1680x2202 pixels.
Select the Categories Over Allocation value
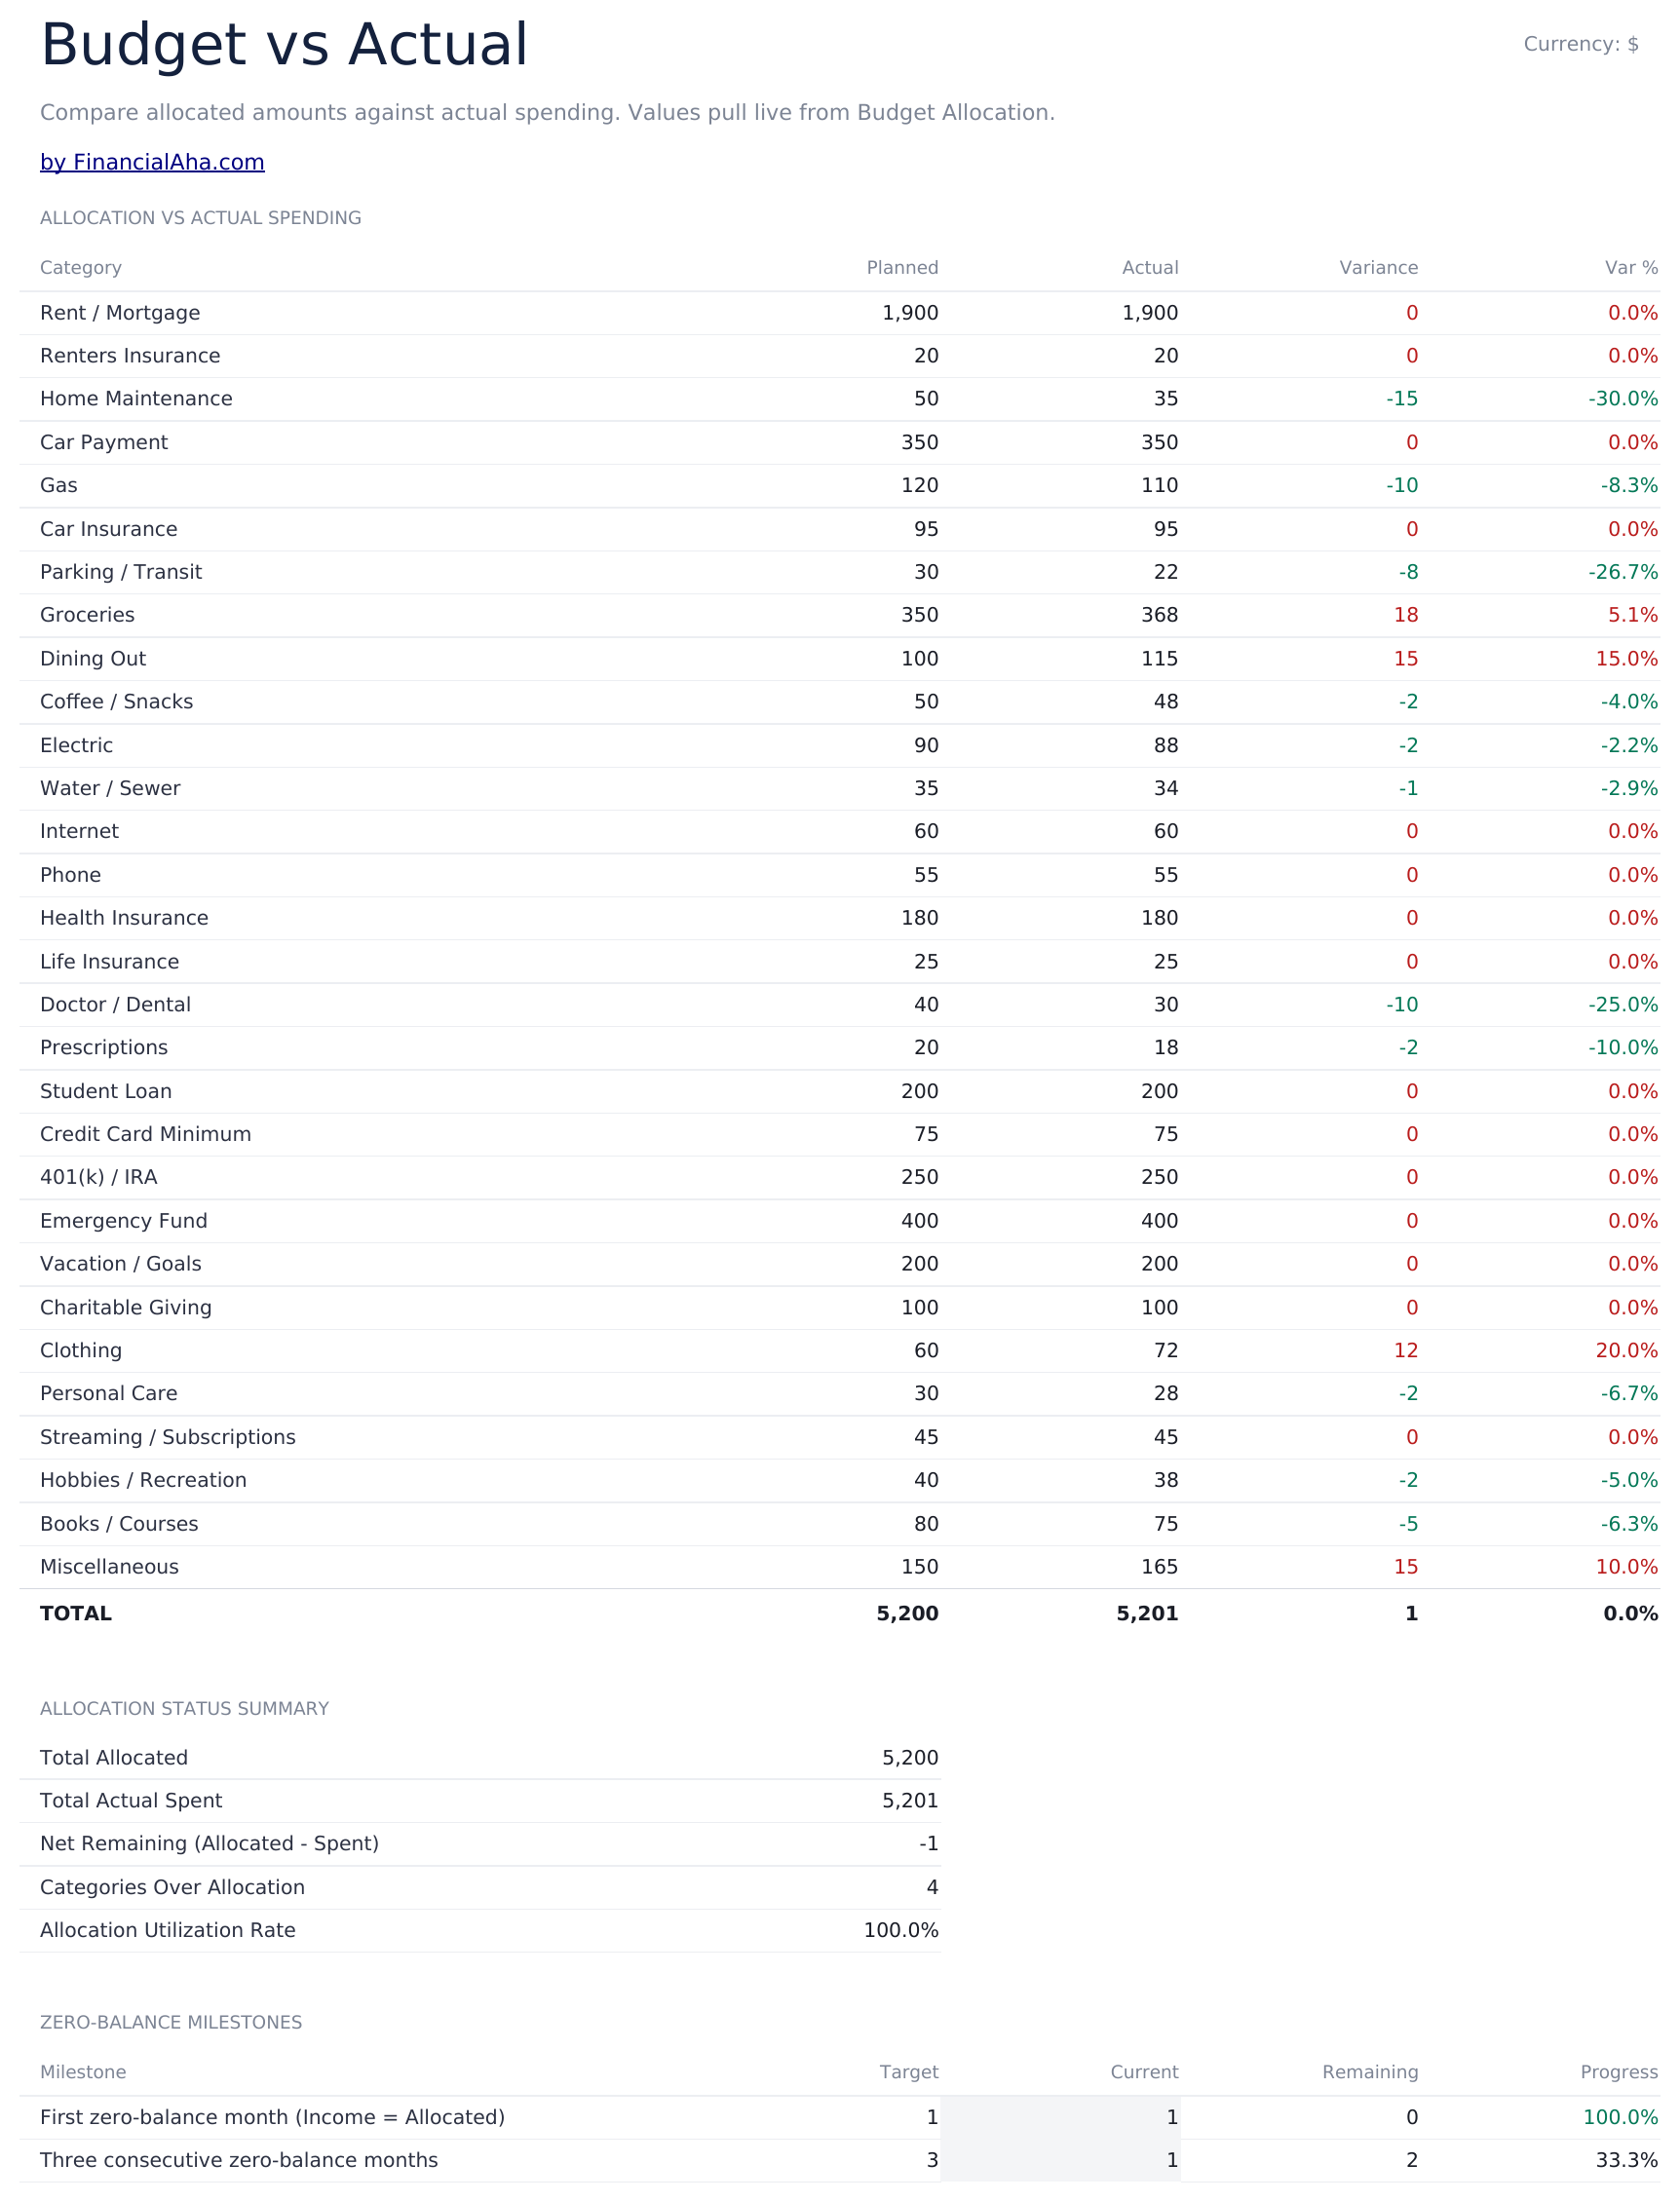932,1888
